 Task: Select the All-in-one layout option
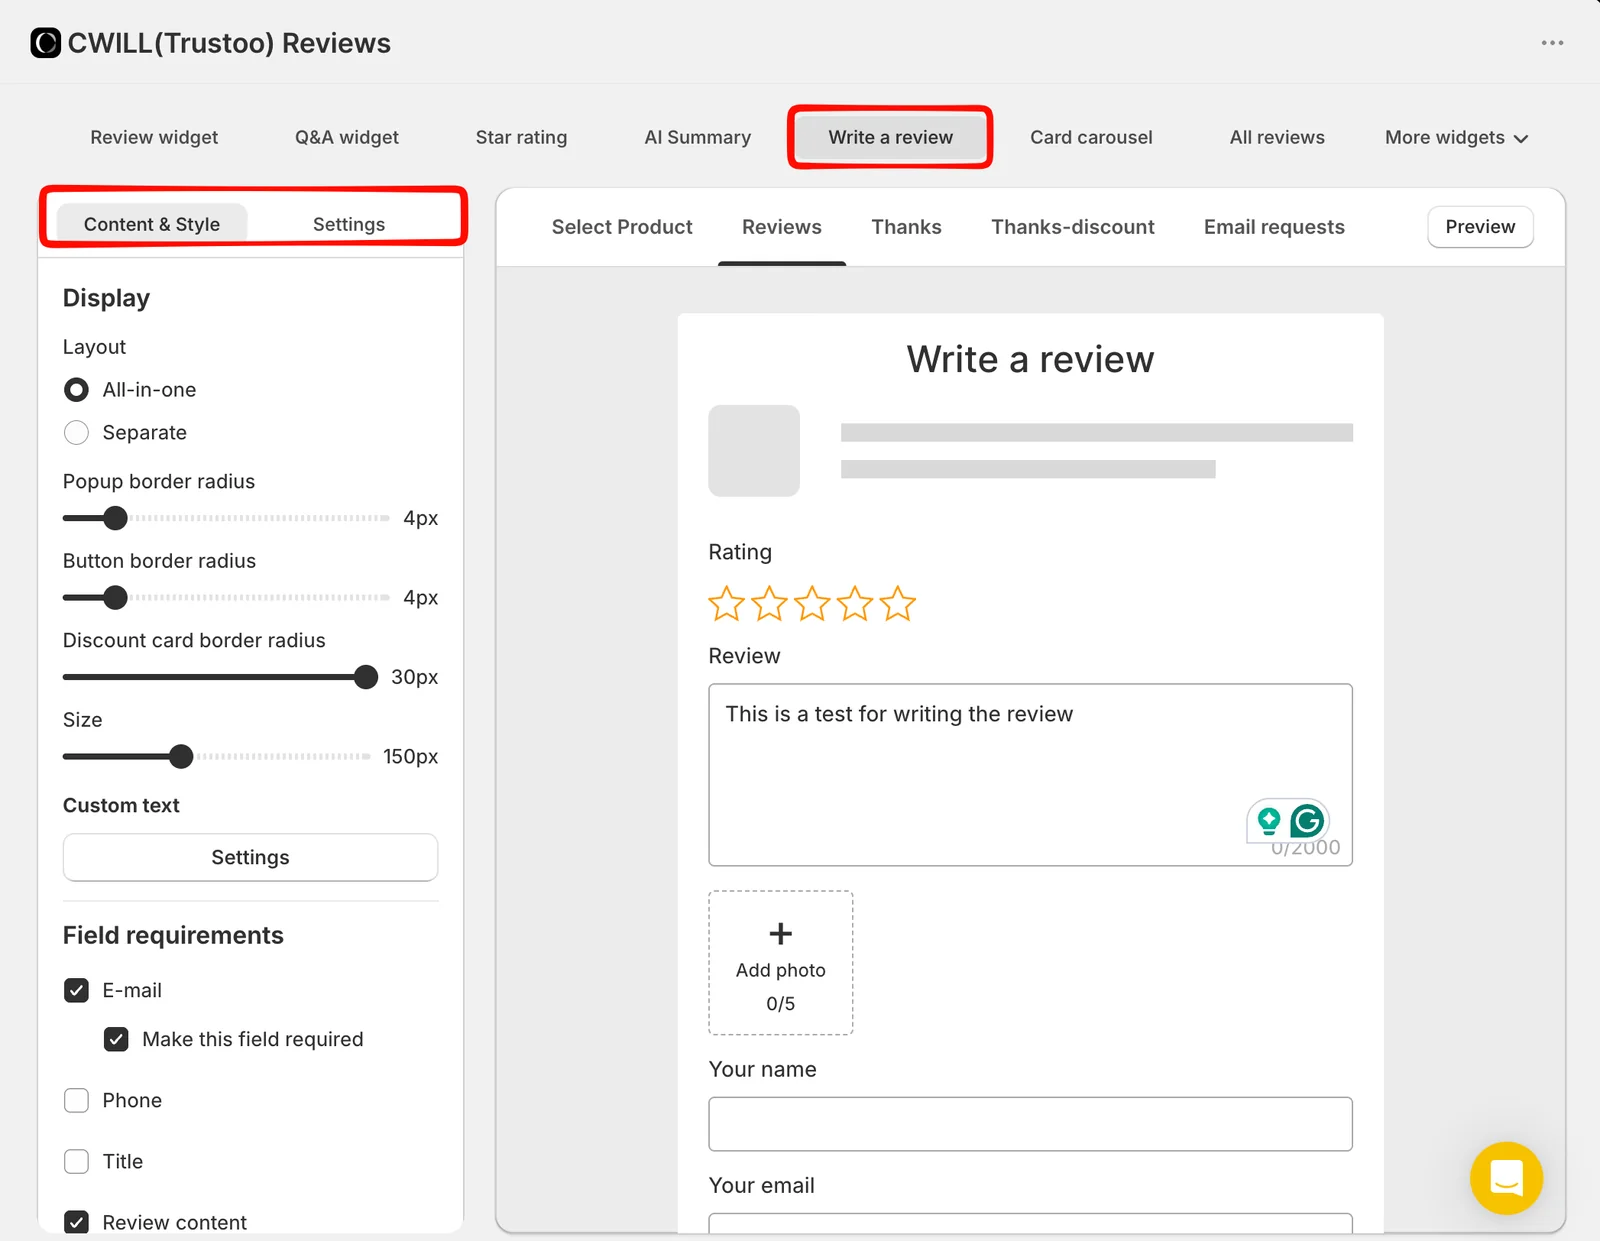pos(76,390)
